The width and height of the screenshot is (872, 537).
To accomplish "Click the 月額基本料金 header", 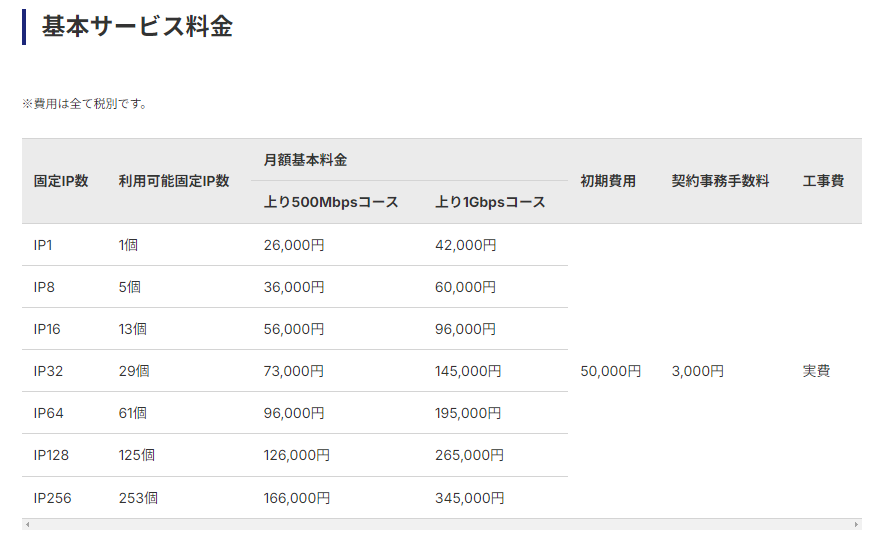I will click(x=305, y=160).
